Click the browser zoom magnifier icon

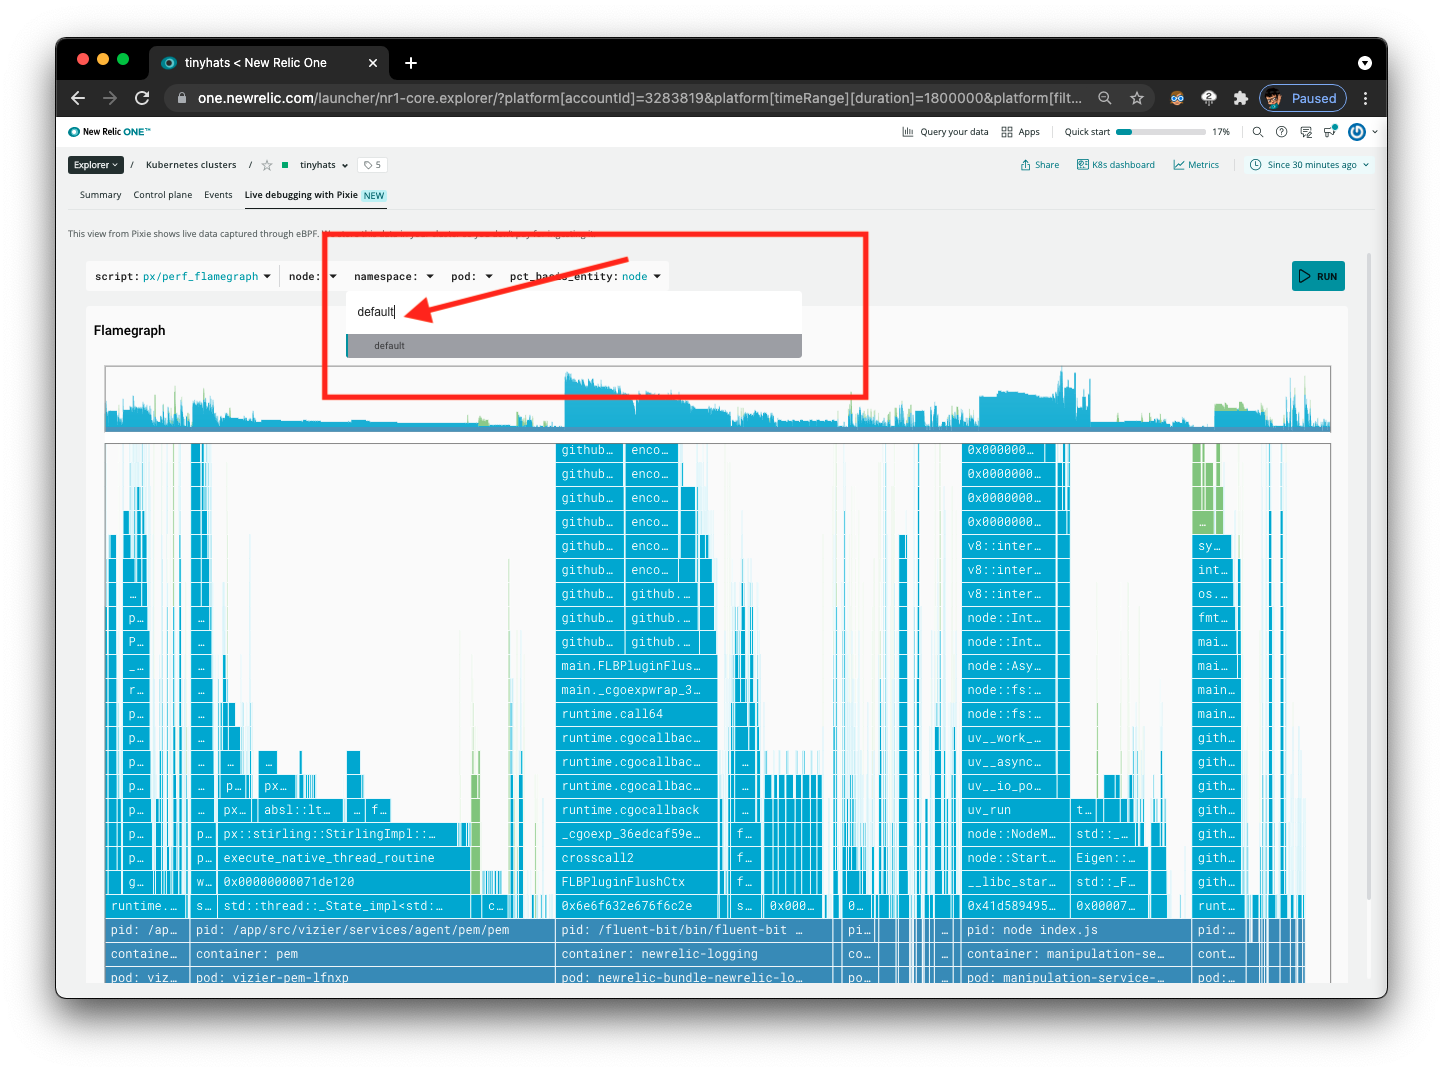[1105, 98]
